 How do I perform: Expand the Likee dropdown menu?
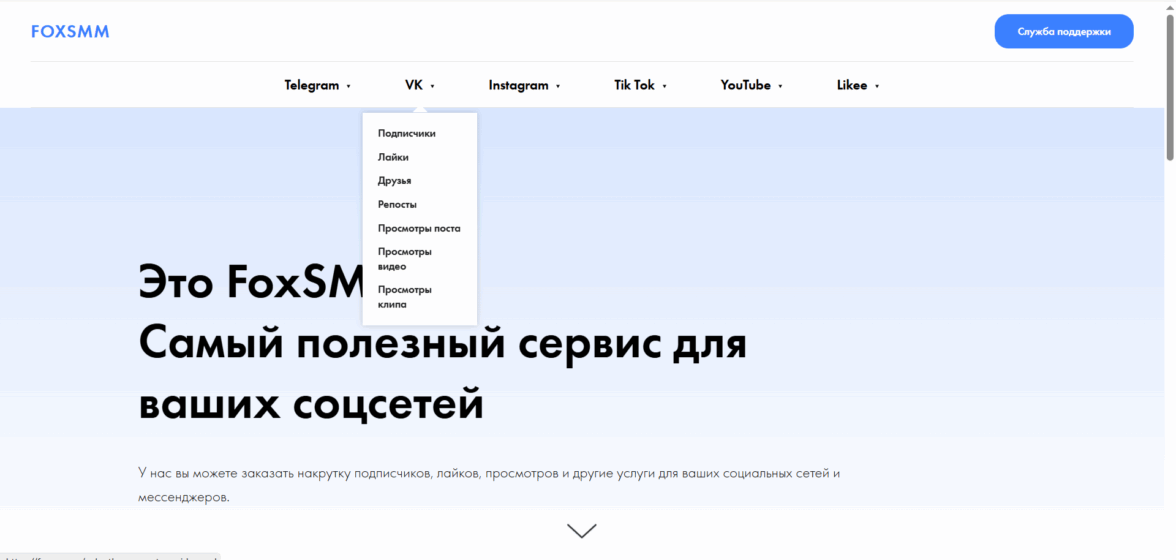tap(858, 85)
